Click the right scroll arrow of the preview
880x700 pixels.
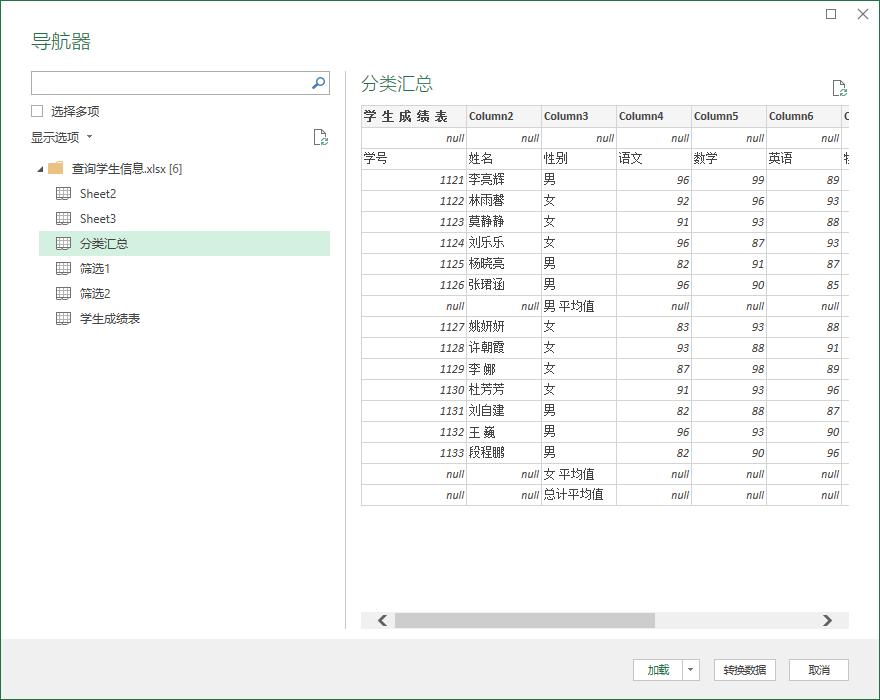click(x=826, y=621)
